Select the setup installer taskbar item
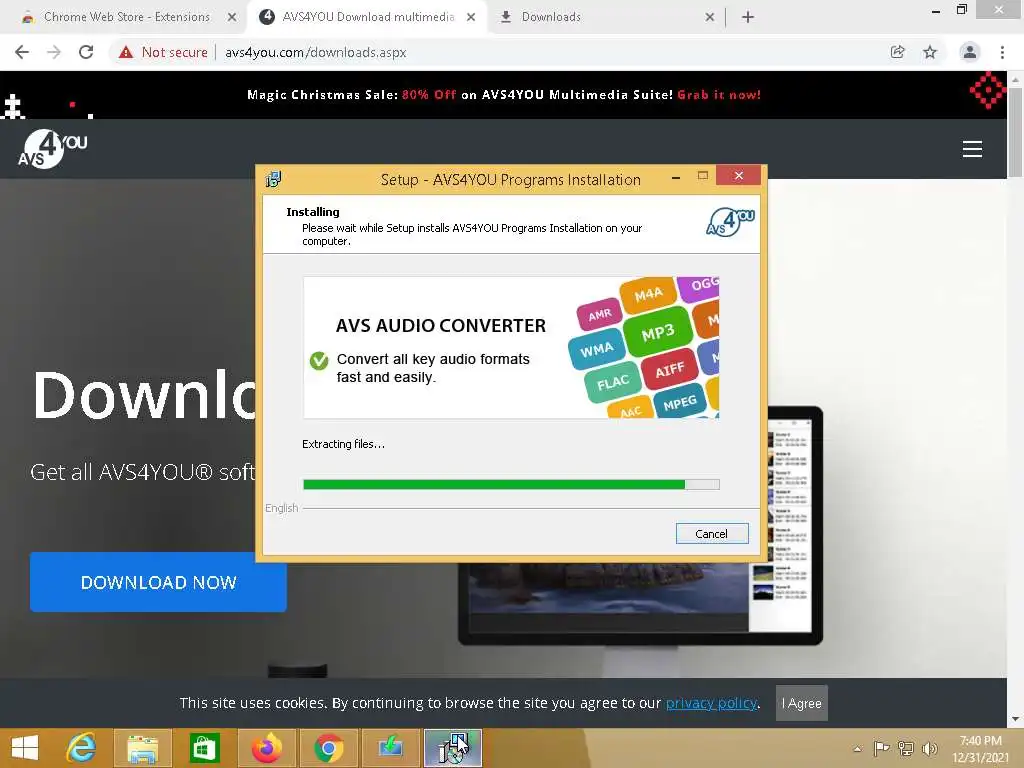Screen dimensions: 1024x768 tap(453, 748)
